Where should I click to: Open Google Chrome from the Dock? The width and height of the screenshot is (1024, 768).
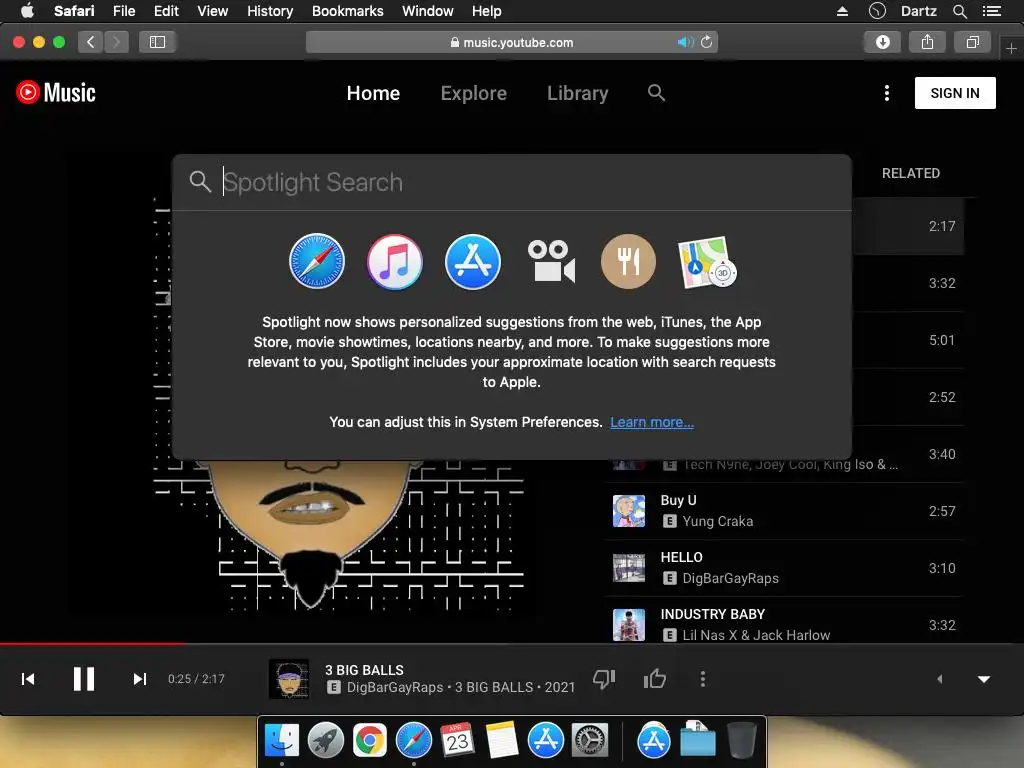[x=370, y=741]
